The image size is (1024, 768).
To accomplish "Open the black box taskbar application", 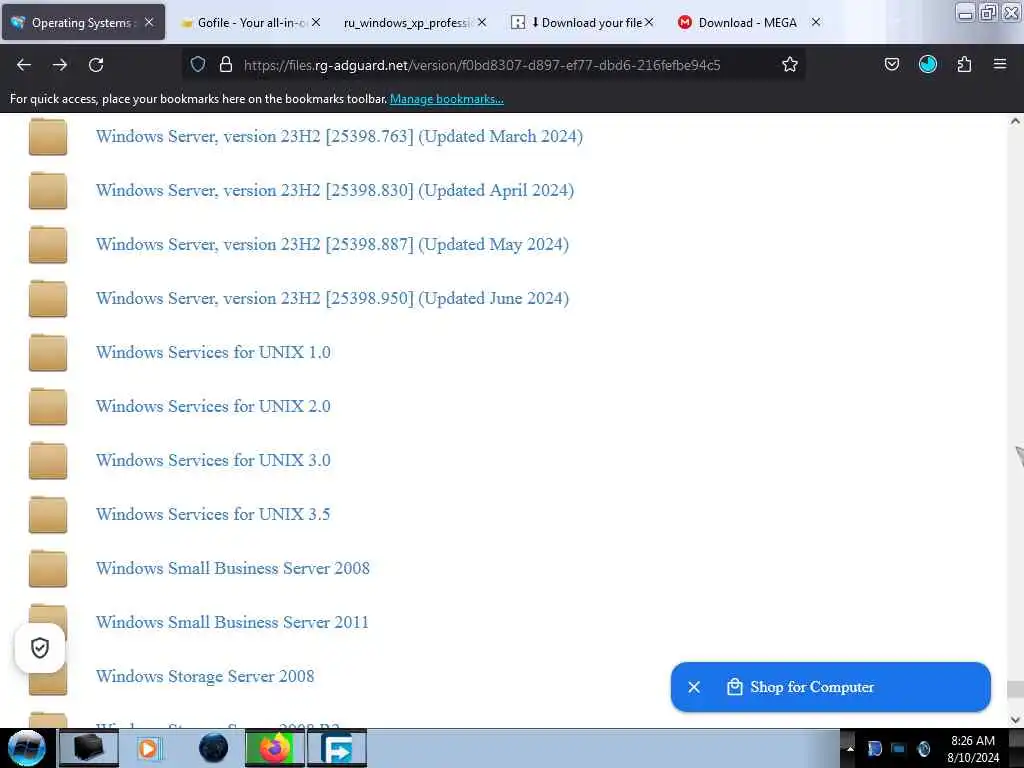I will coord(89,748).
